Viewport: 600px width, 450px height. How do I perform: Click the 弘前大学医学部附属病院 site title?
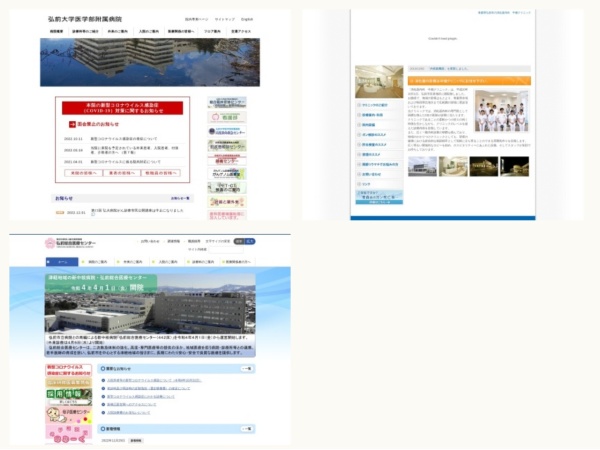pyautogui.click(x=85, y=19)
